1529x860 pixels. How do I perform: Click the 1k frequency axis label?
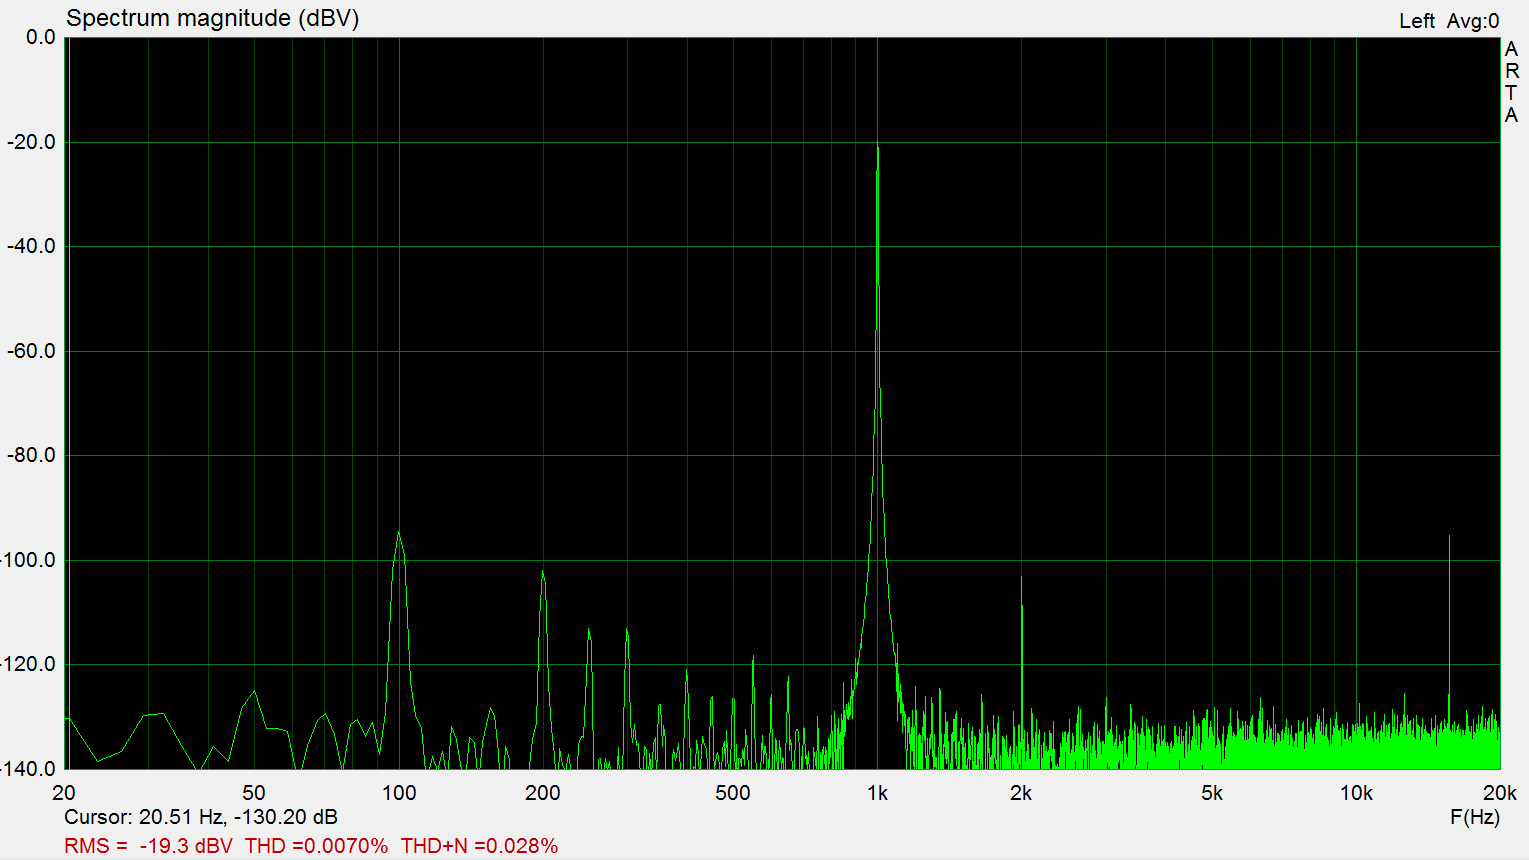(877, 793)
